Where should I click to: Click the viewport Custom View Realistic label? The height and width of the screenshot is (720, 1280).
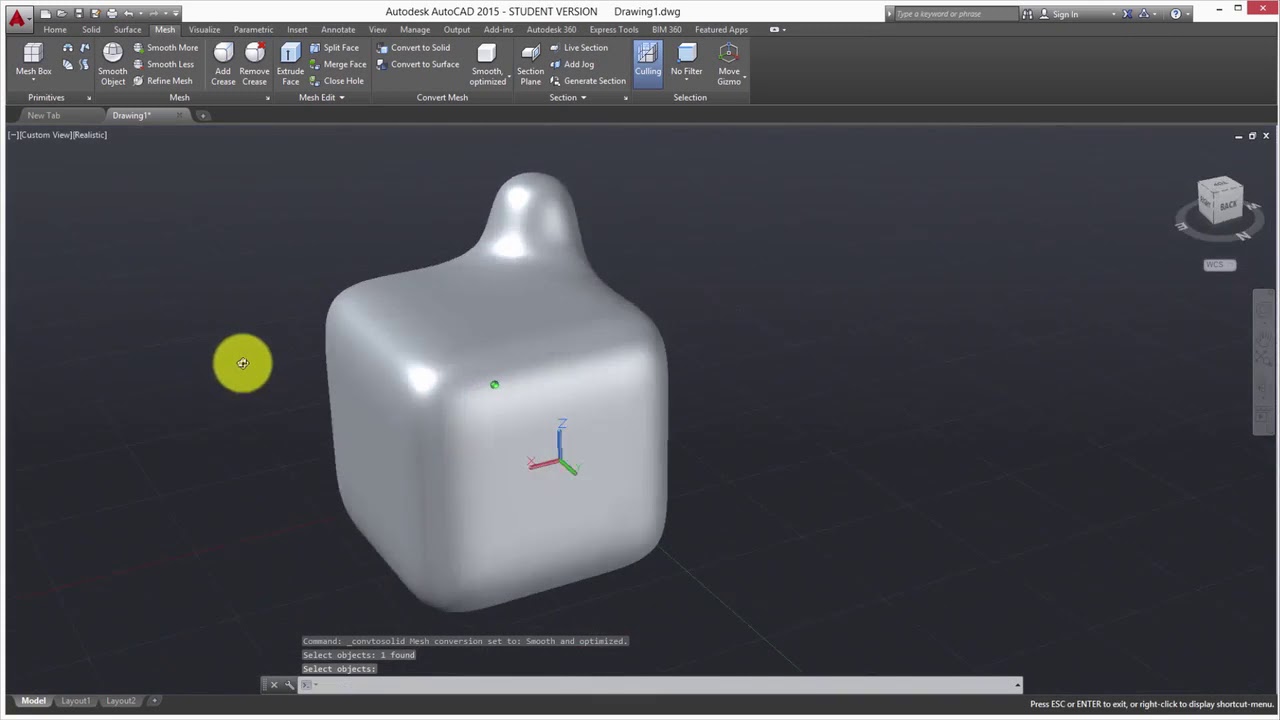(57, 135)
